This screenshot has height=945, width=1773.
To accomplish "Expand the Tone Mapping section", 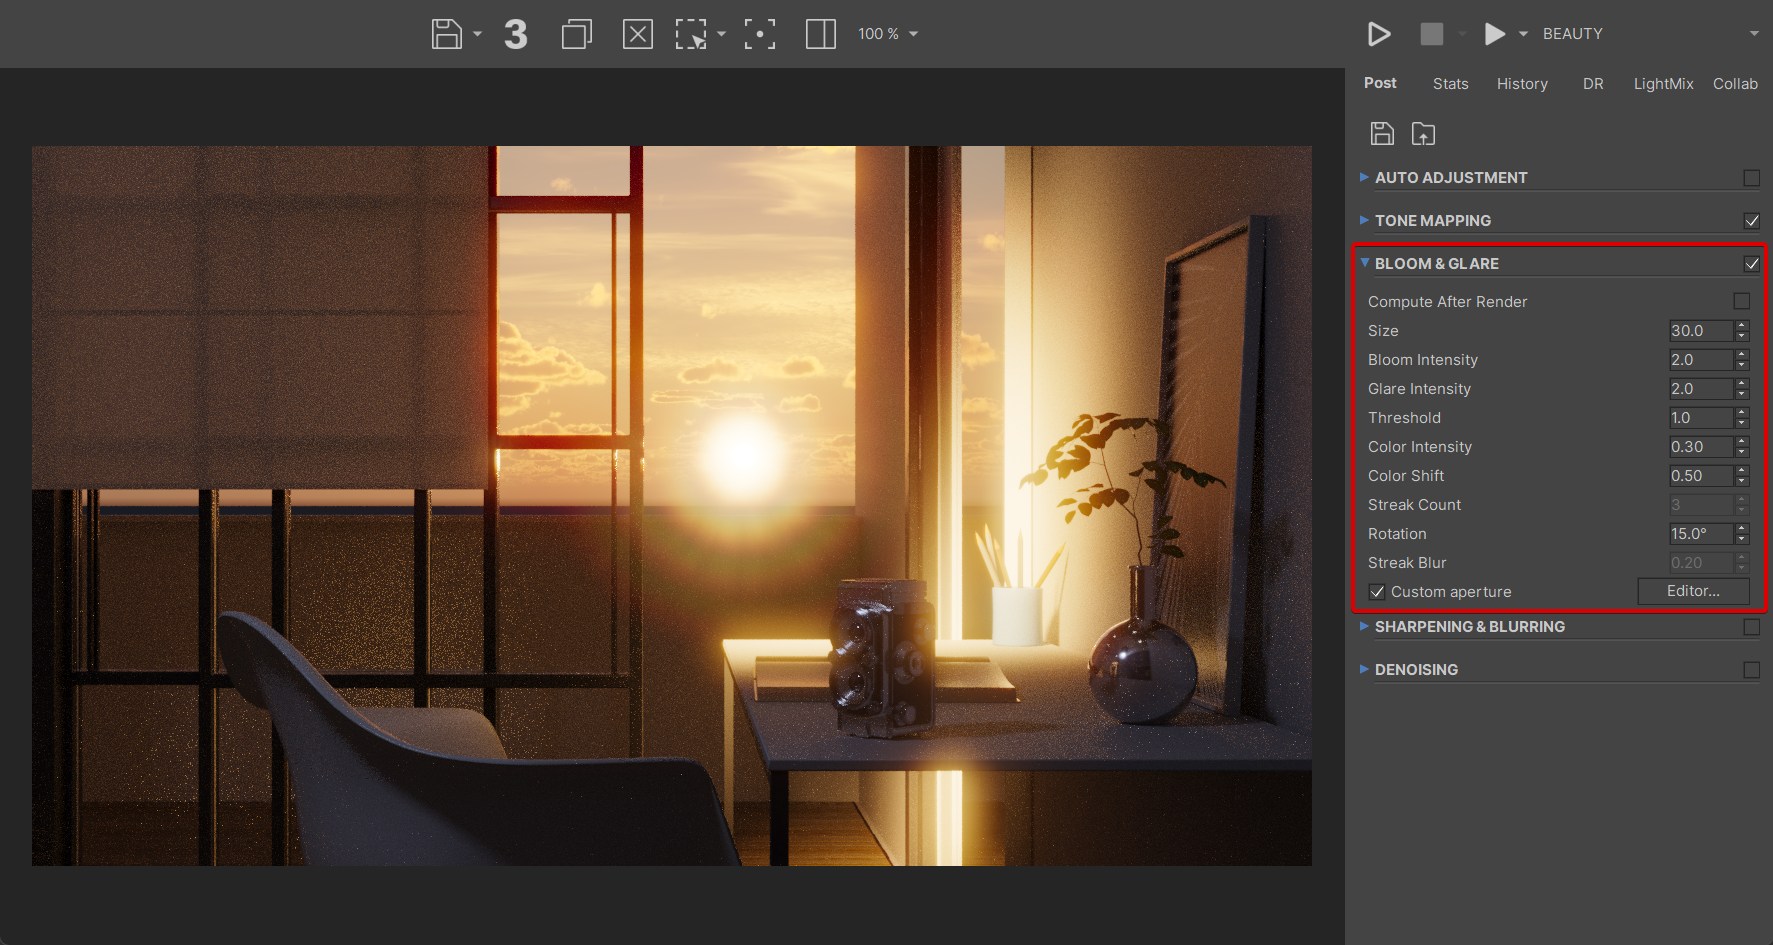I will pos(1432,221).
